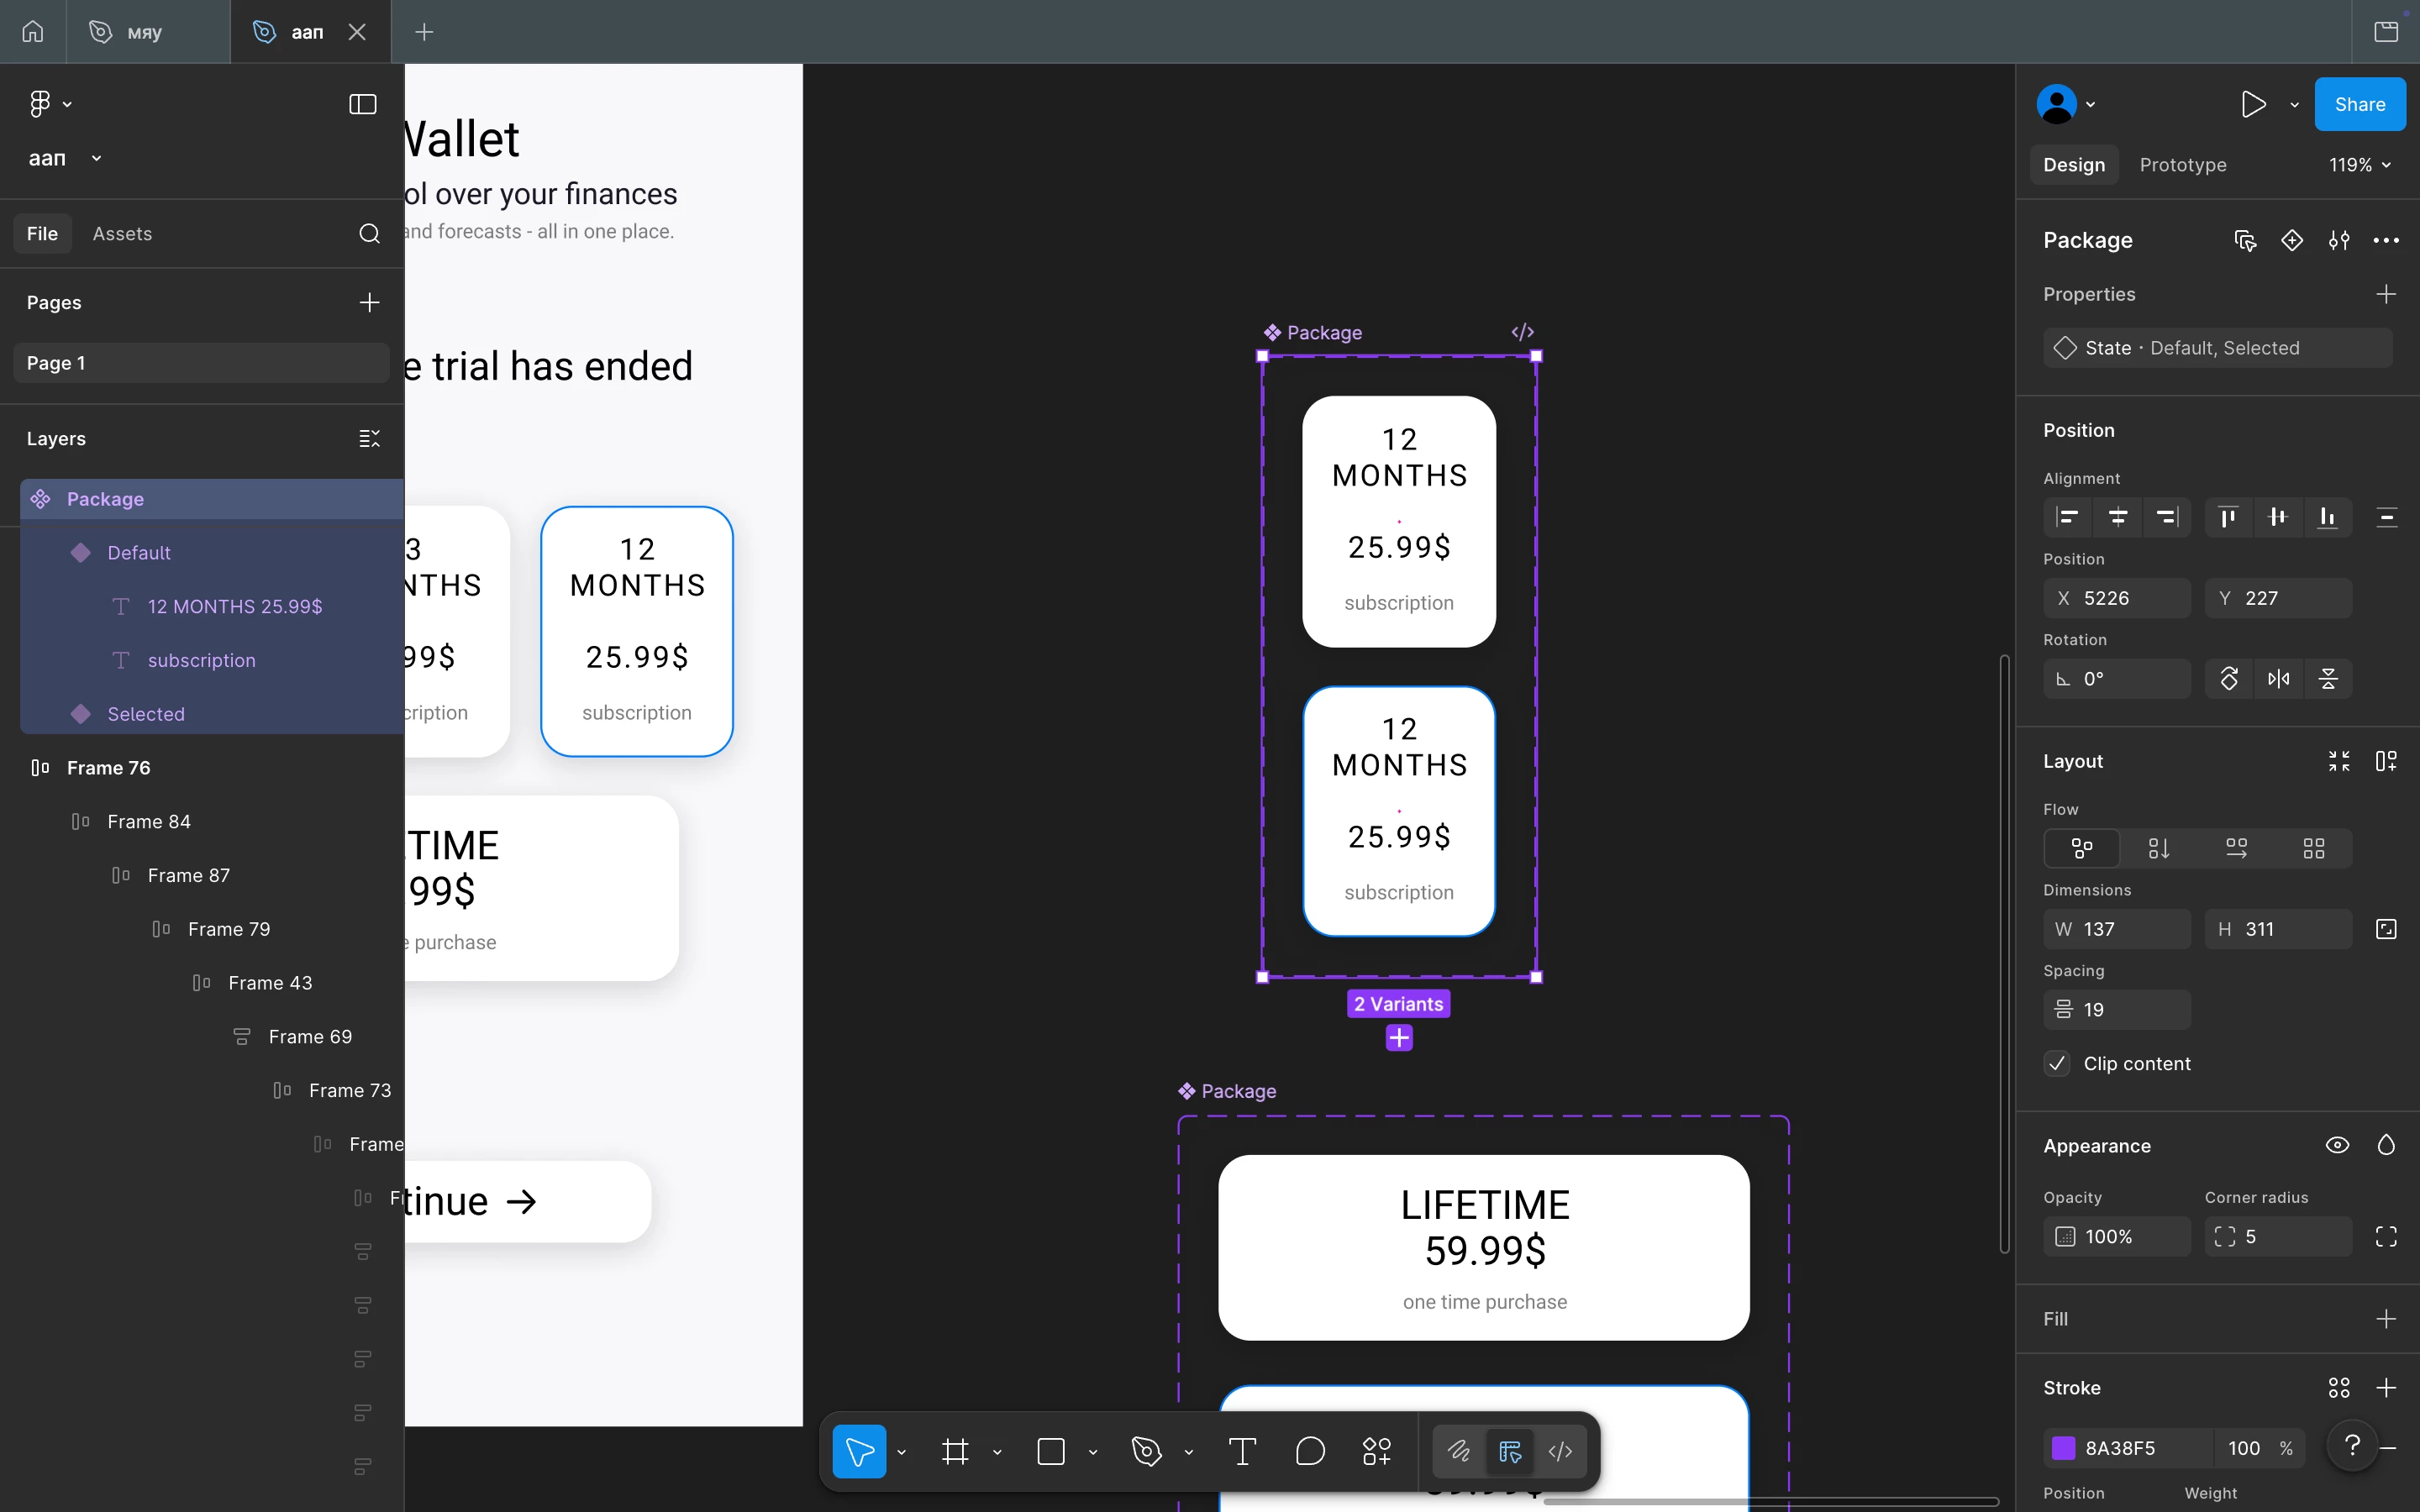The width and height of the screenshot is (2420, 1512).
Task: Toggle the Clip content checkbox
Action: pos(2057,1063)
